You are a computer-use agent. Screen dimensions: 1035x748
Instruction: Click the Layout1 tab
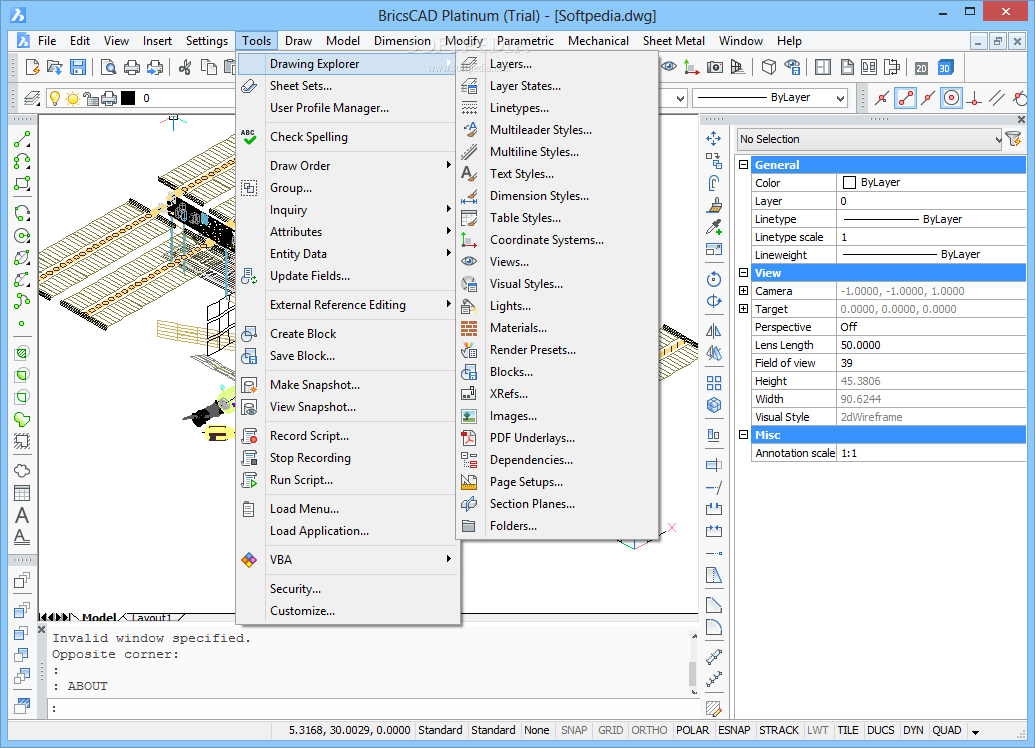(152, 618)
